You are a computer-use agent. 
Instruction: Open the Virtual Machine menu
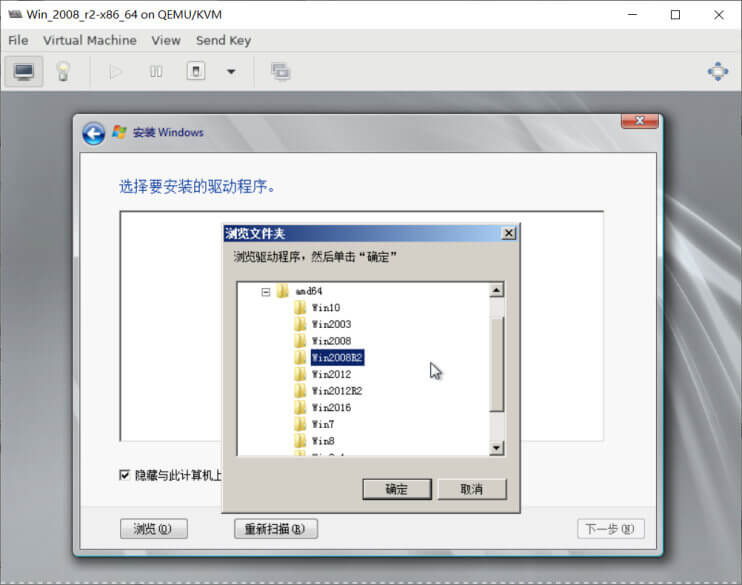point(89,41)
